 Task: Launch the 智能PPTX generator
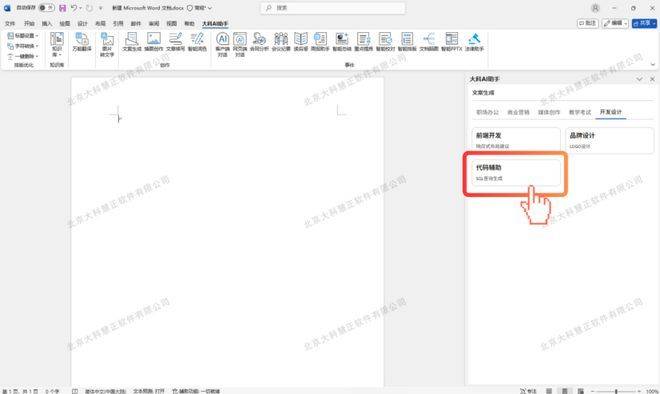(452, 42)
